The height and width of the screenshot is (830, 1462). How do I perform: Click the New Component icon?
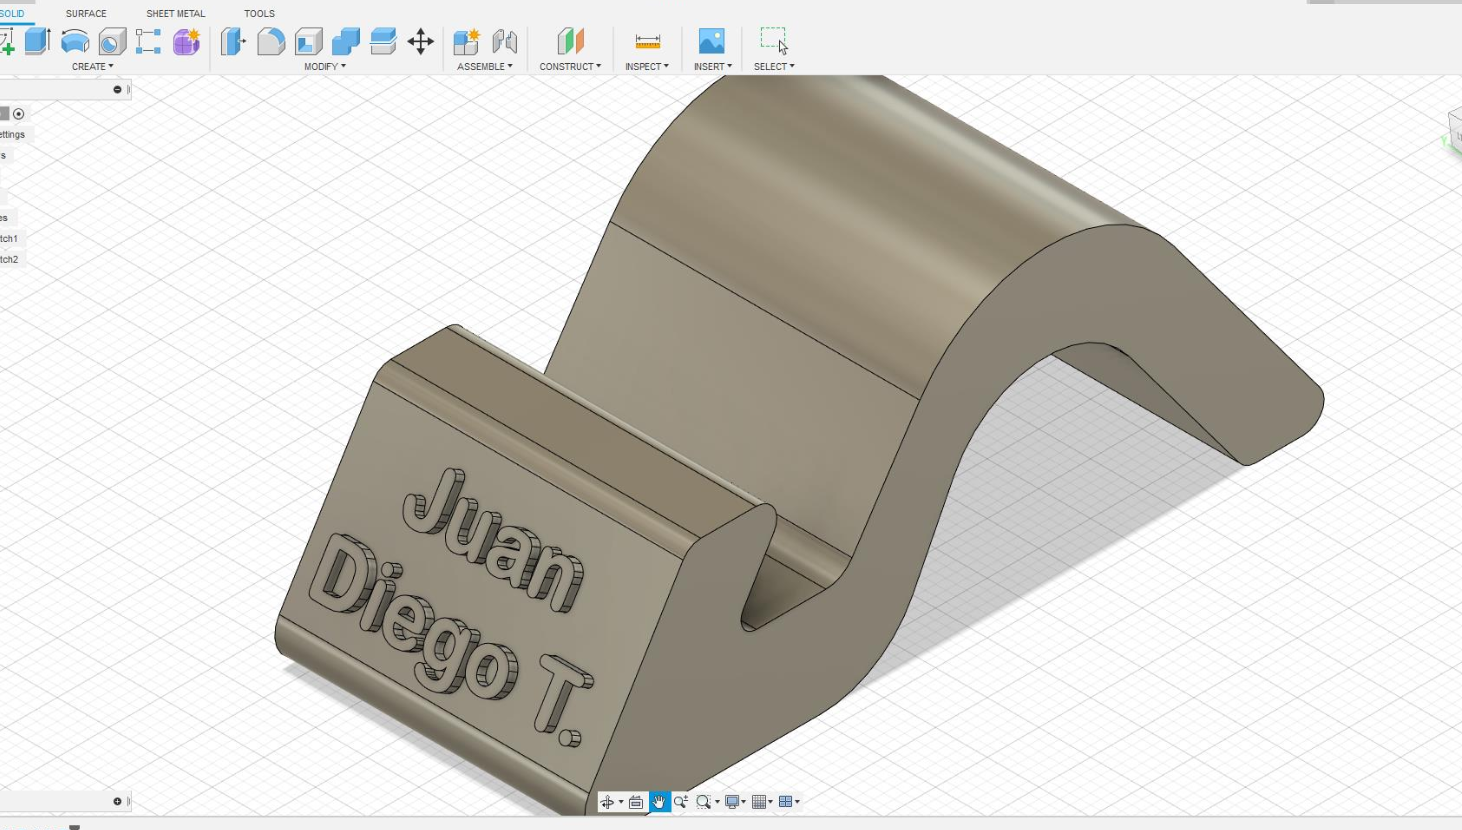[x=466, y=41]
